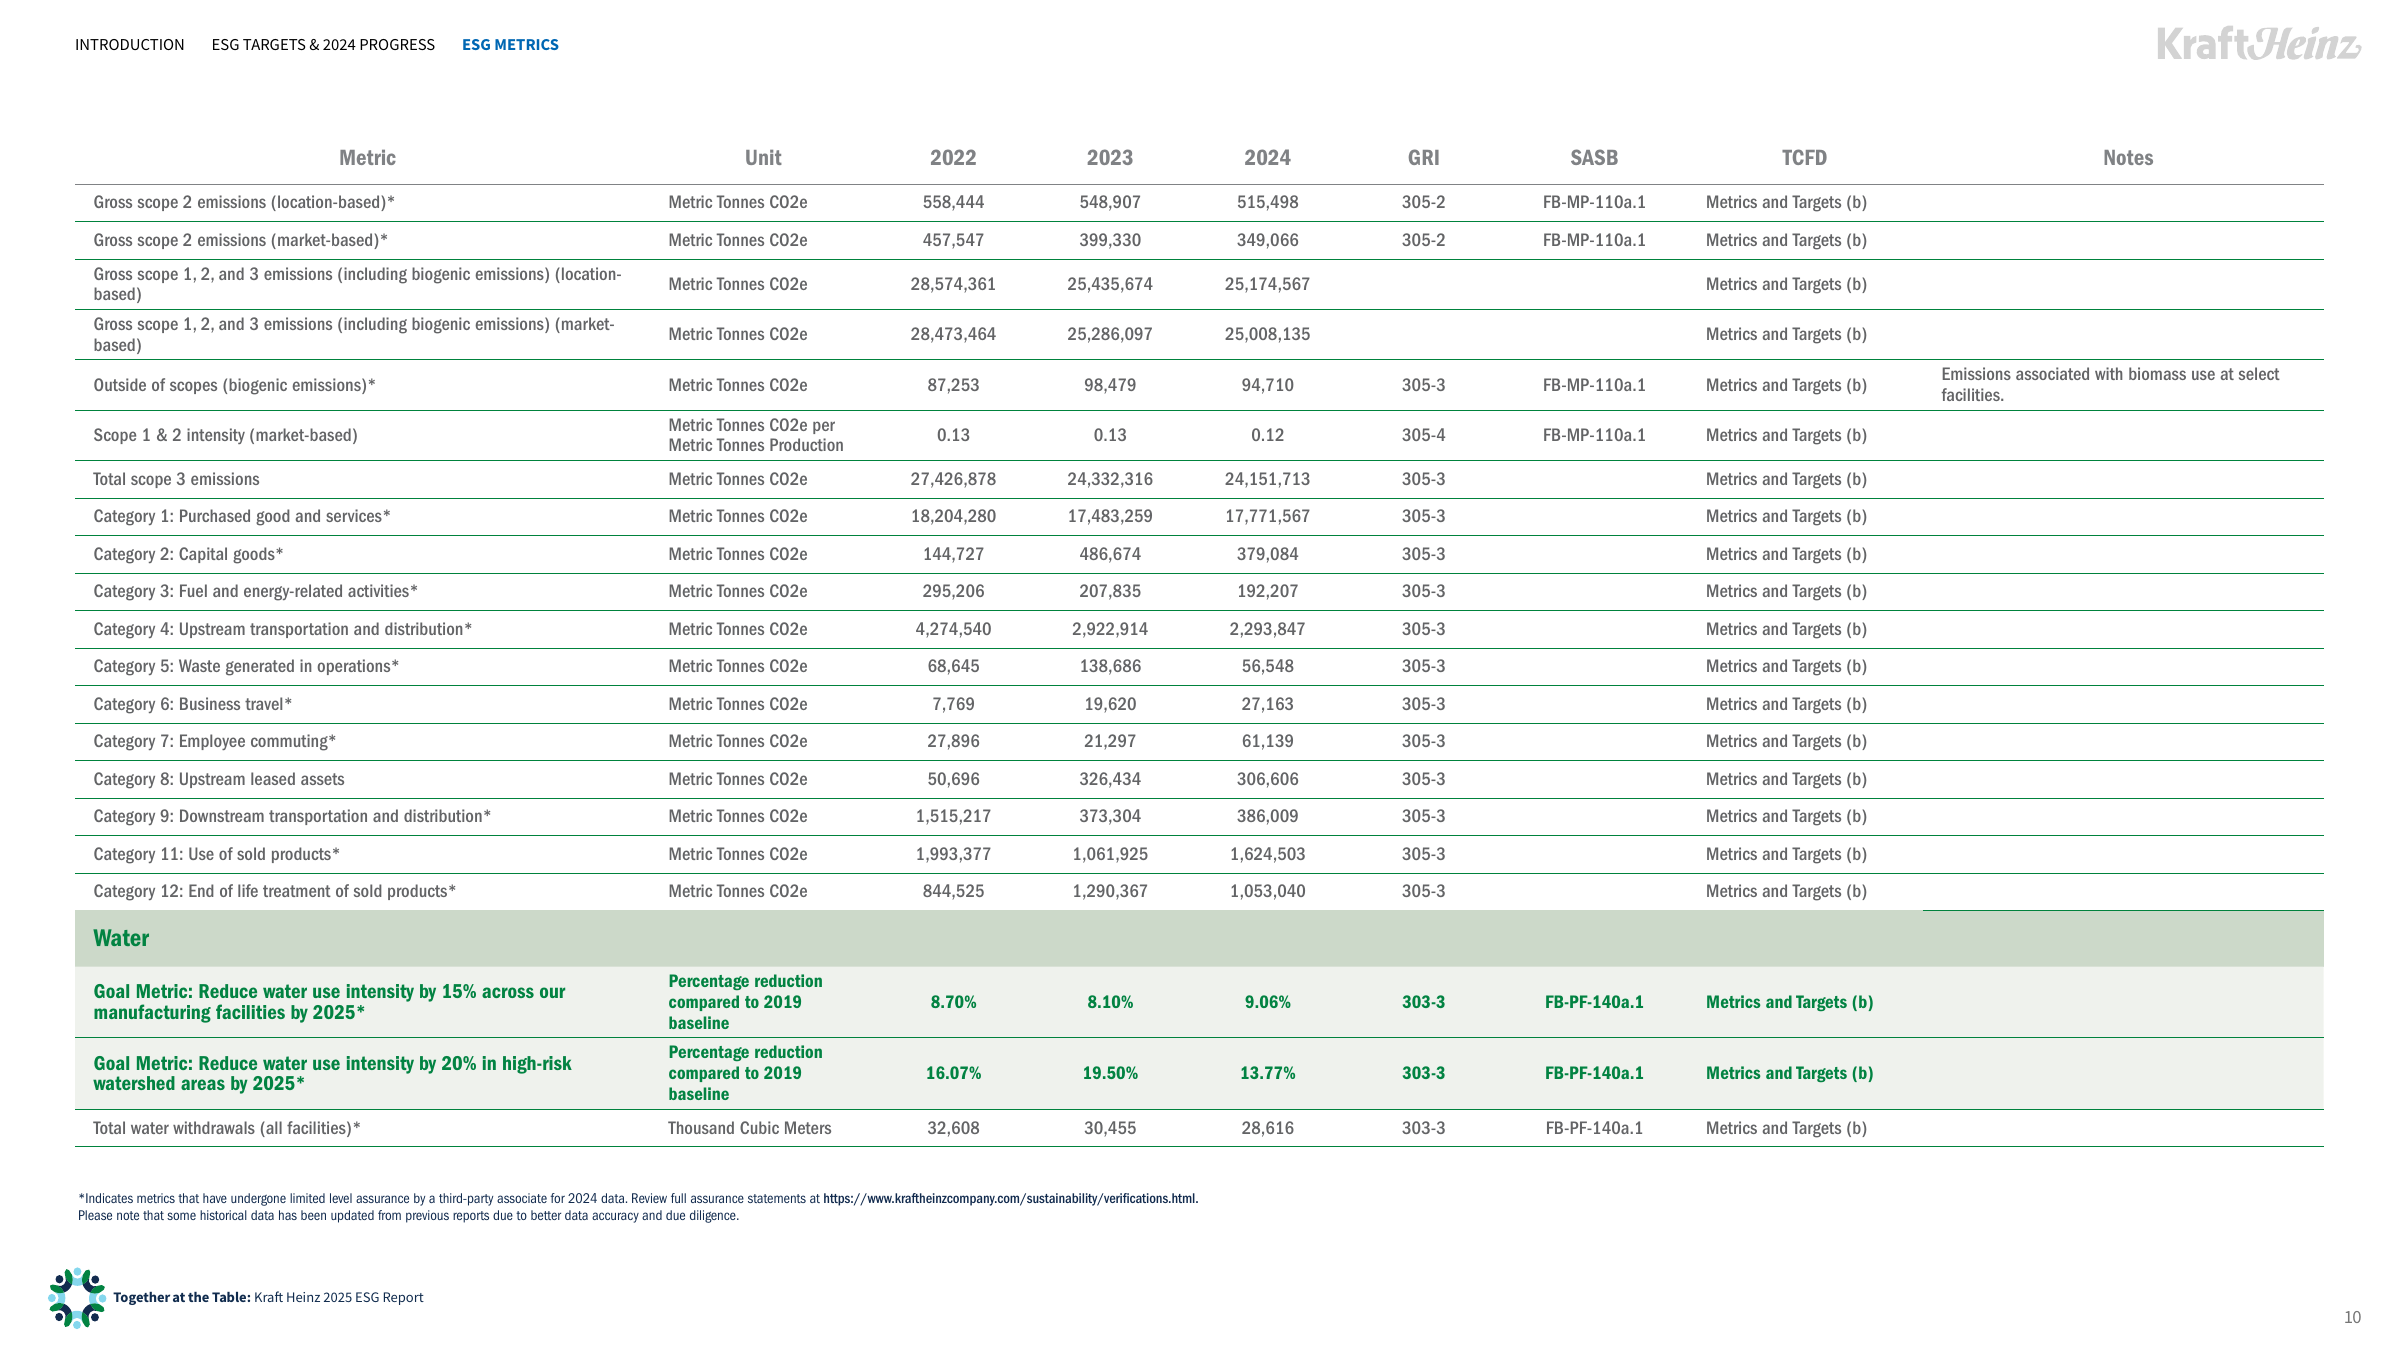Select the 15% water use intensity goal metric

(330, 1002)
